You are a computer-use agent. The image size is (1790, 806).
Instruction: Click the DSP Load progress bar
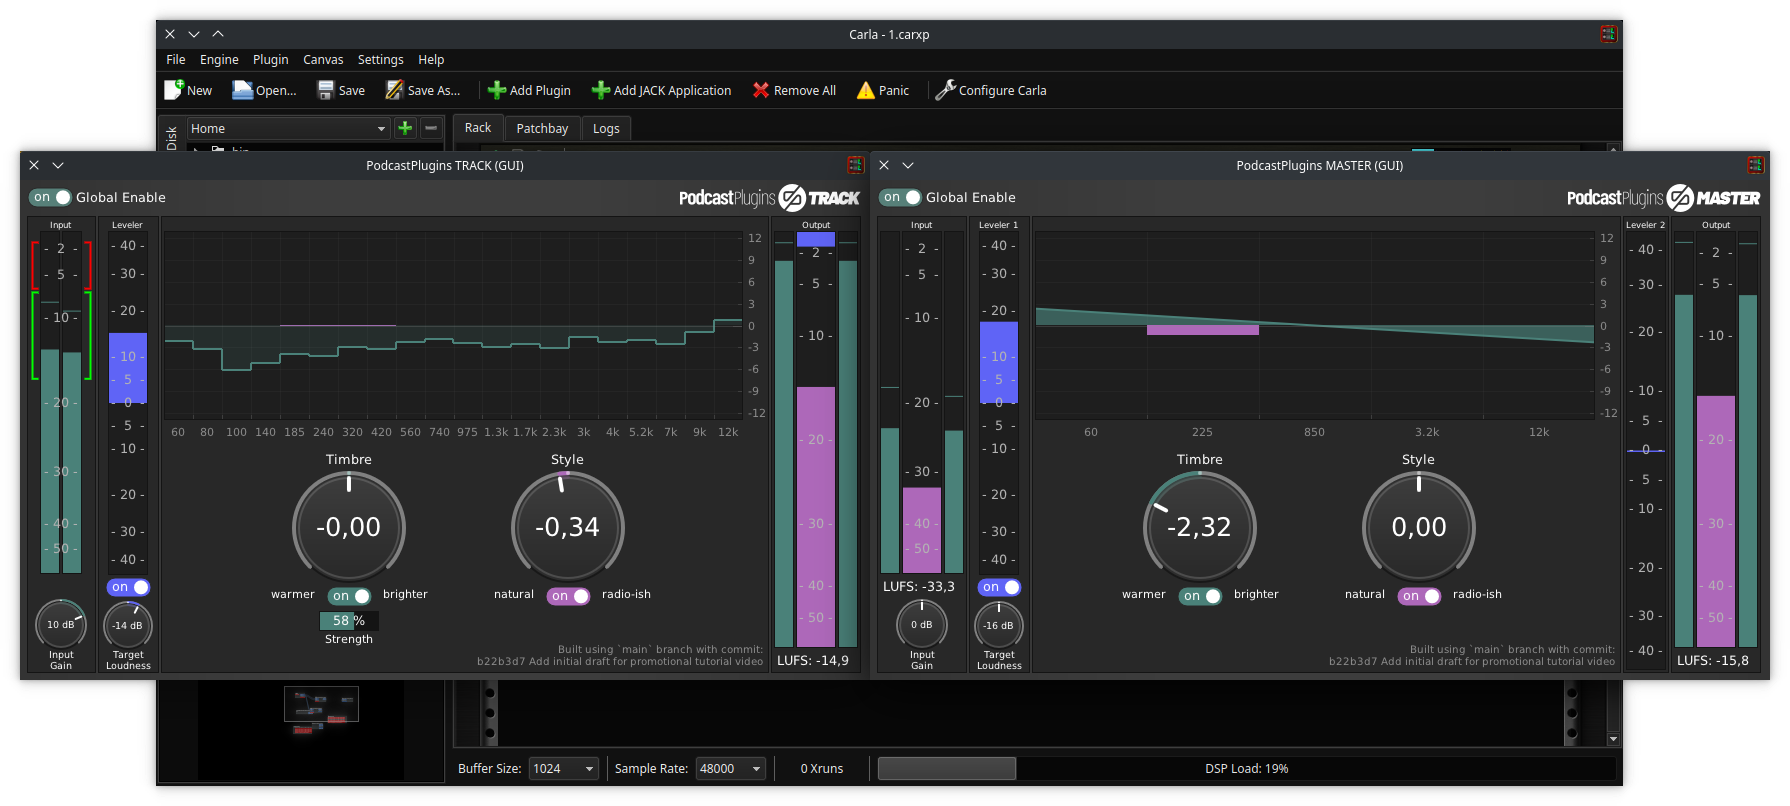pyautogui.click(x=1246, y=769)
